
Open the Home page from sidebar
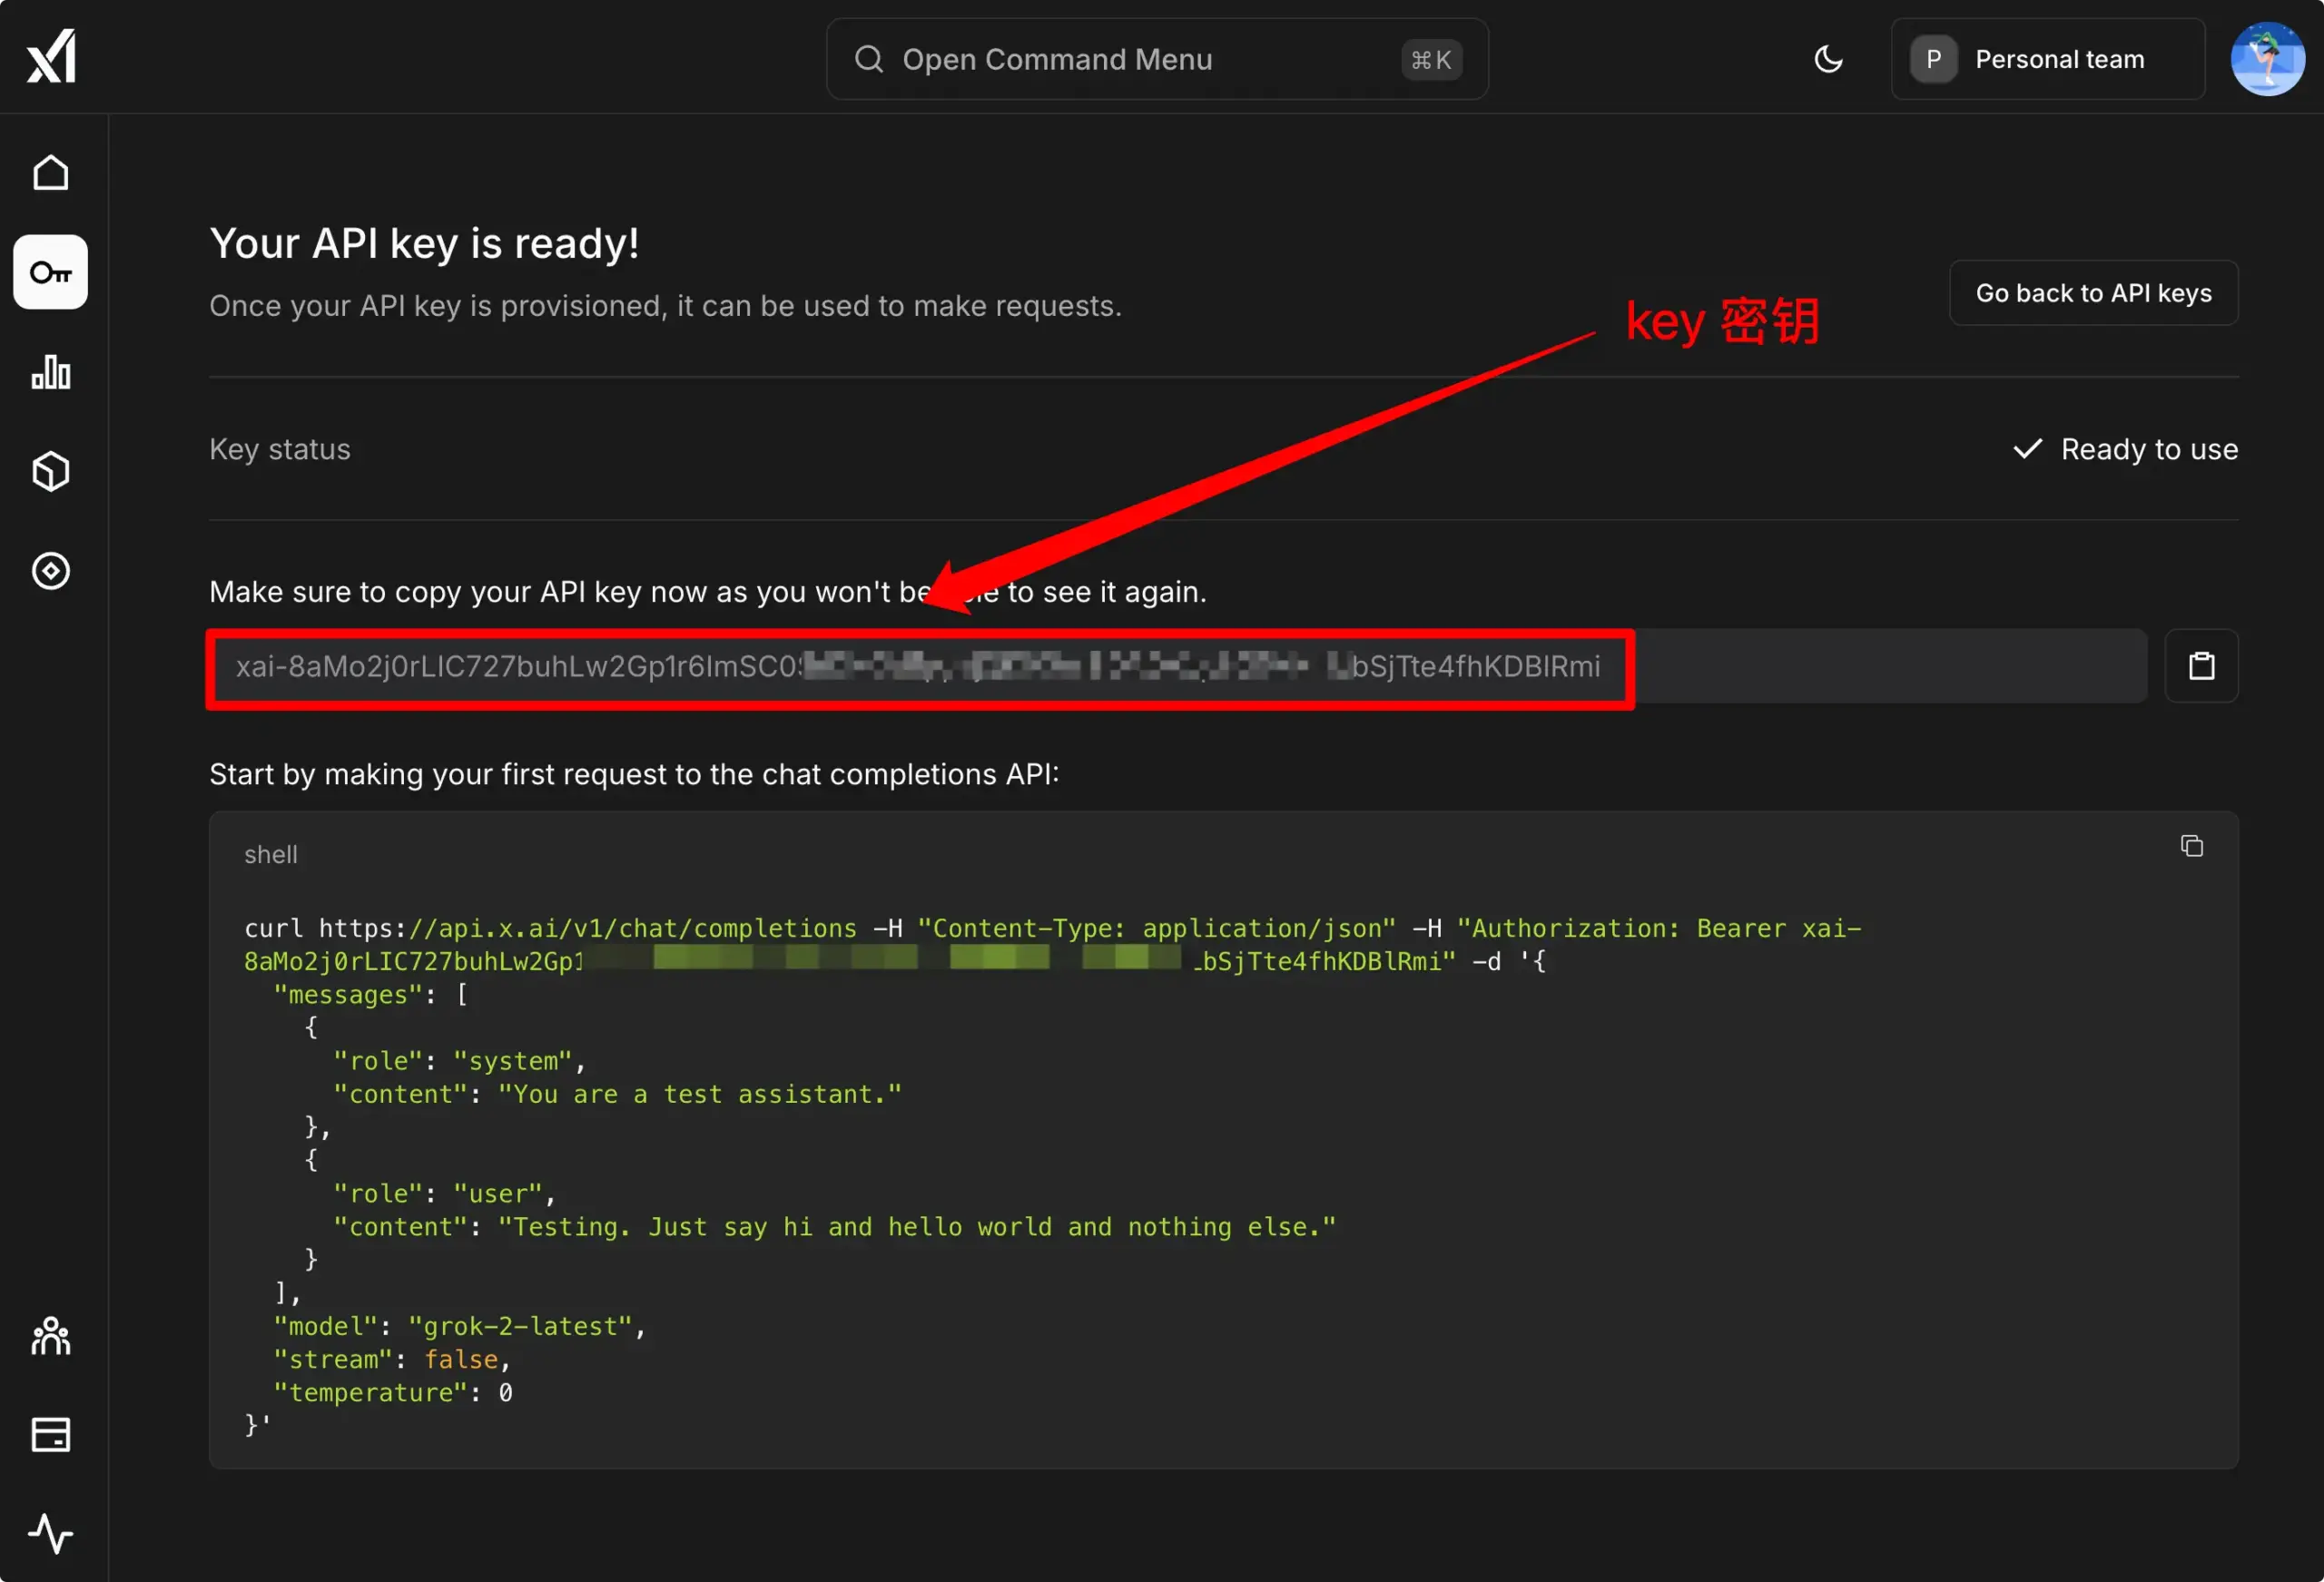click(51, 173)
